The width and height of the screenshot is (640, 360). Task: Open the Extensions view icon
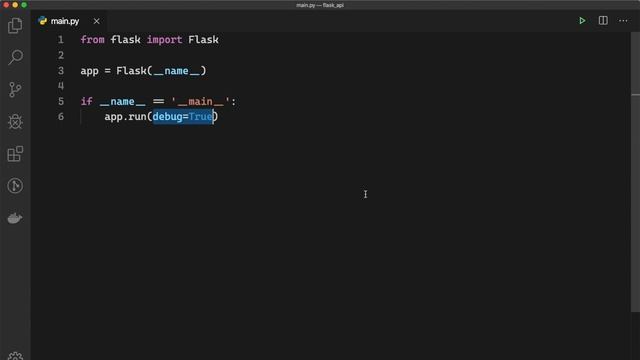15,154
